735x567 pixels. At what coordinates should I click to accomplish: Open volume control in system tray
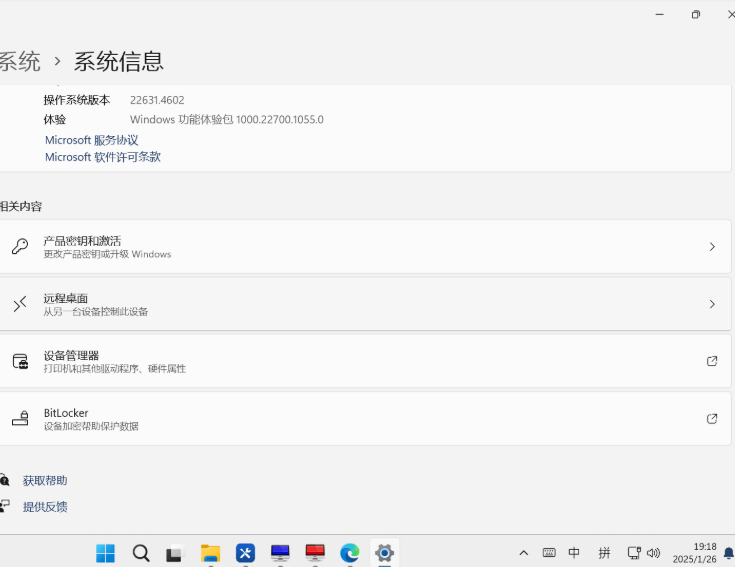(653, 553)
